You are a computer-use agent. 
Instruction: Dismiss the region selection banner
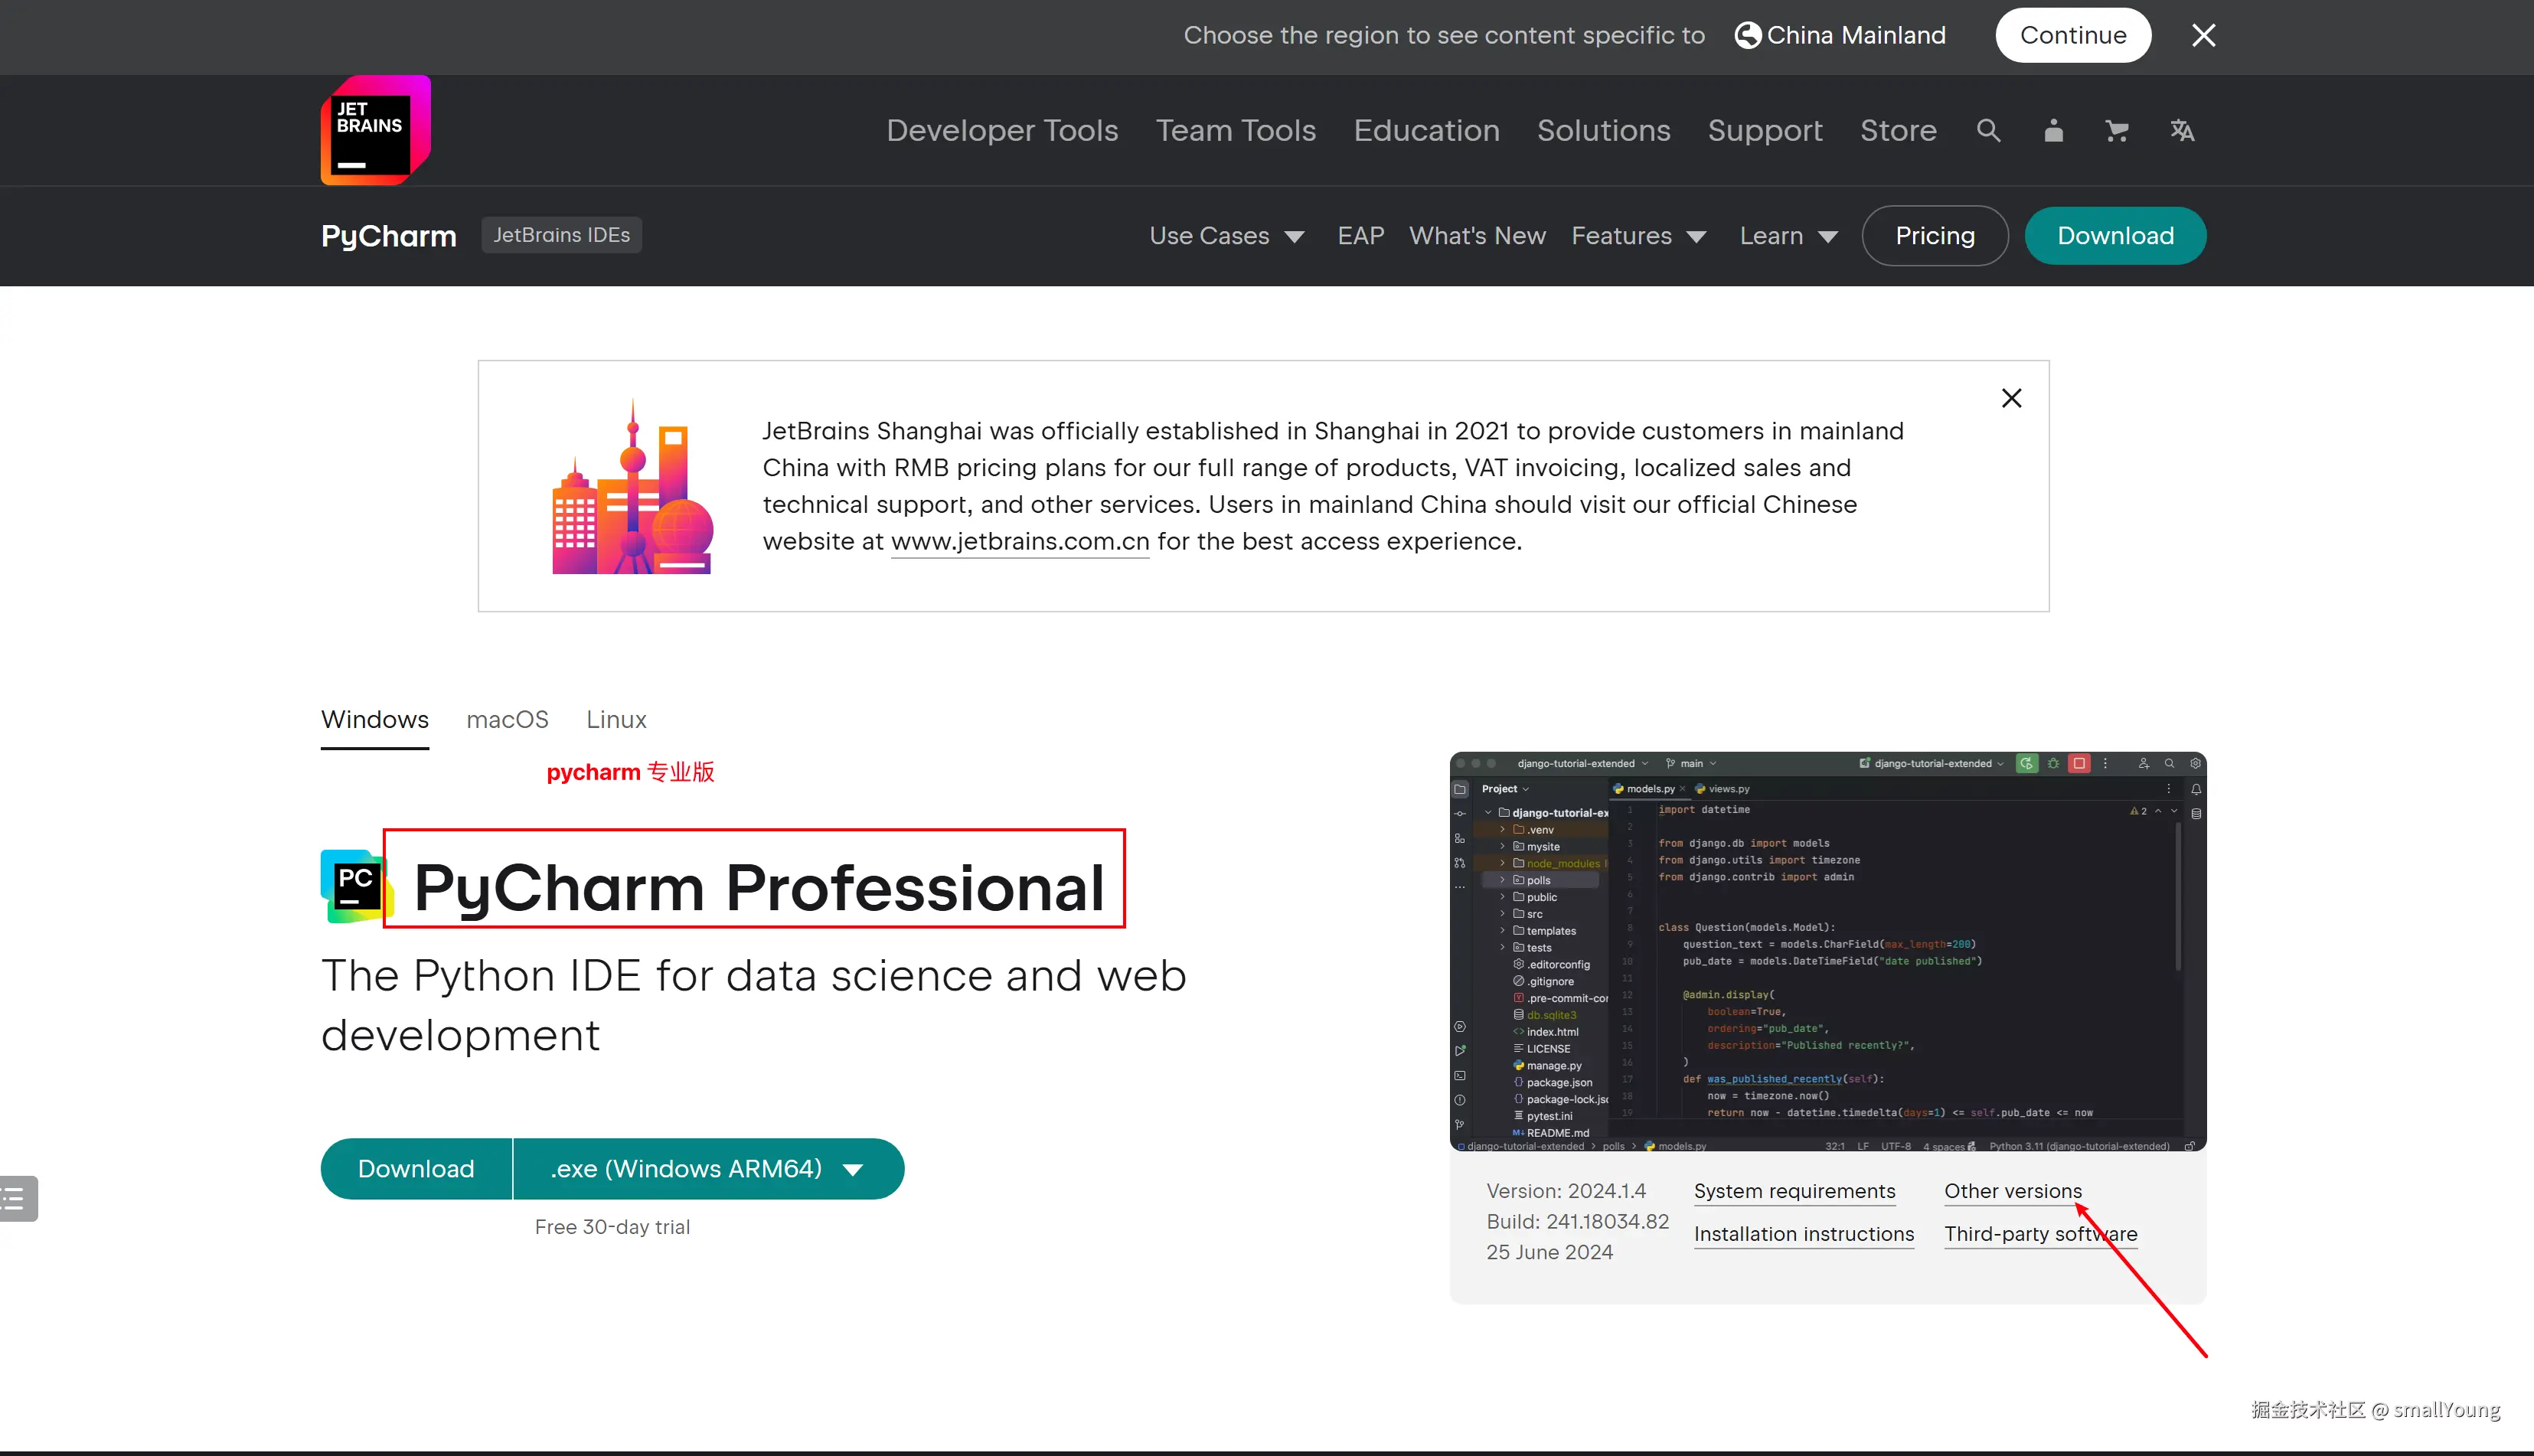coord(2203,35)
